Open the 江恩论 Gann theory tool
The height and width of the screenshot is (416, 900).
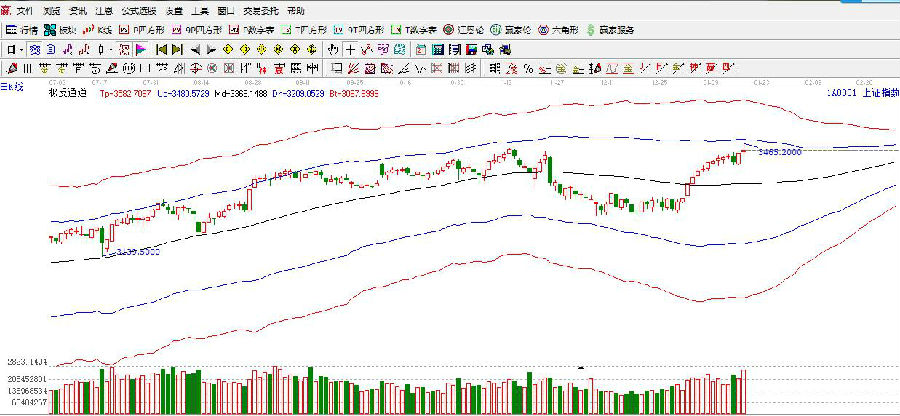tap(465, 29)
